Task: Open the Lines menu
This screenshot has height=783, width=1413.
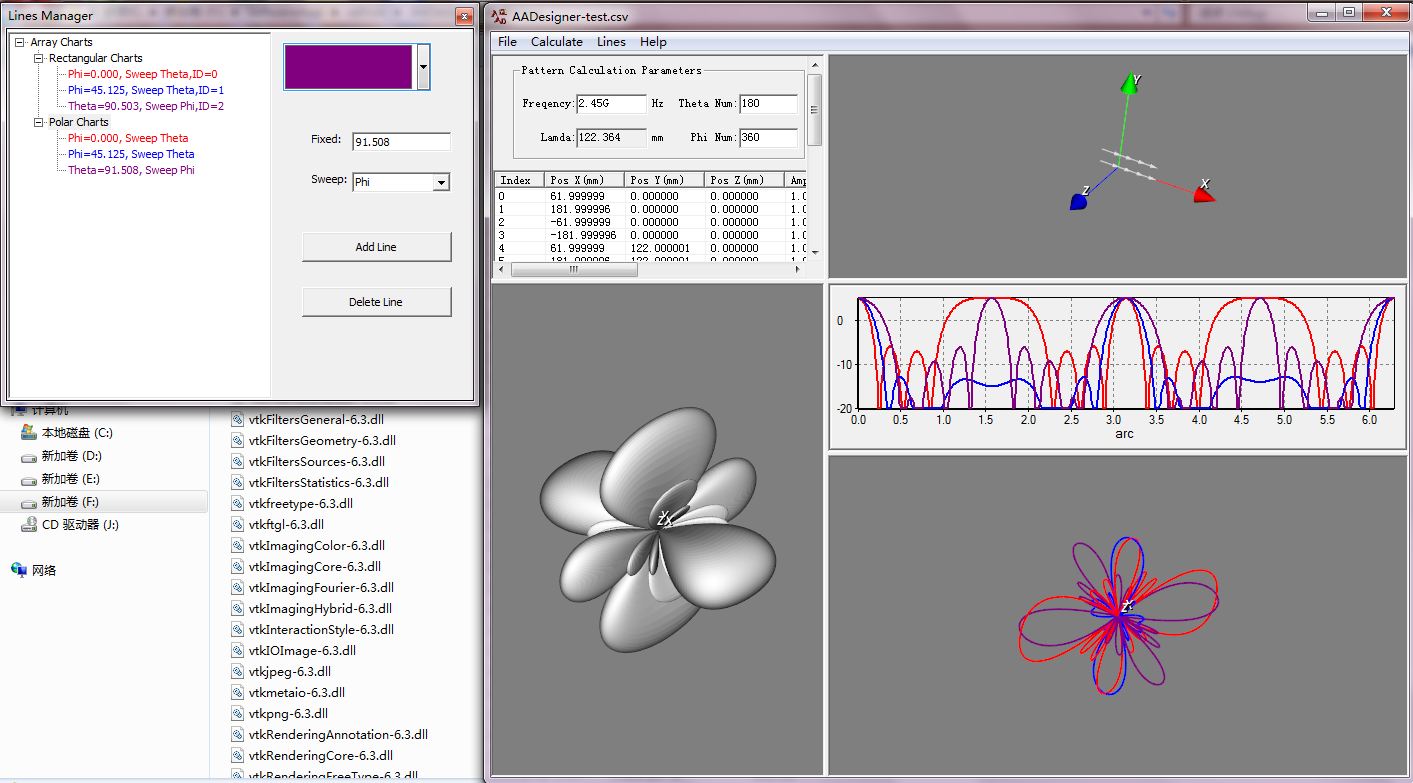Action: pyautogui.click(x=610, y=42)
